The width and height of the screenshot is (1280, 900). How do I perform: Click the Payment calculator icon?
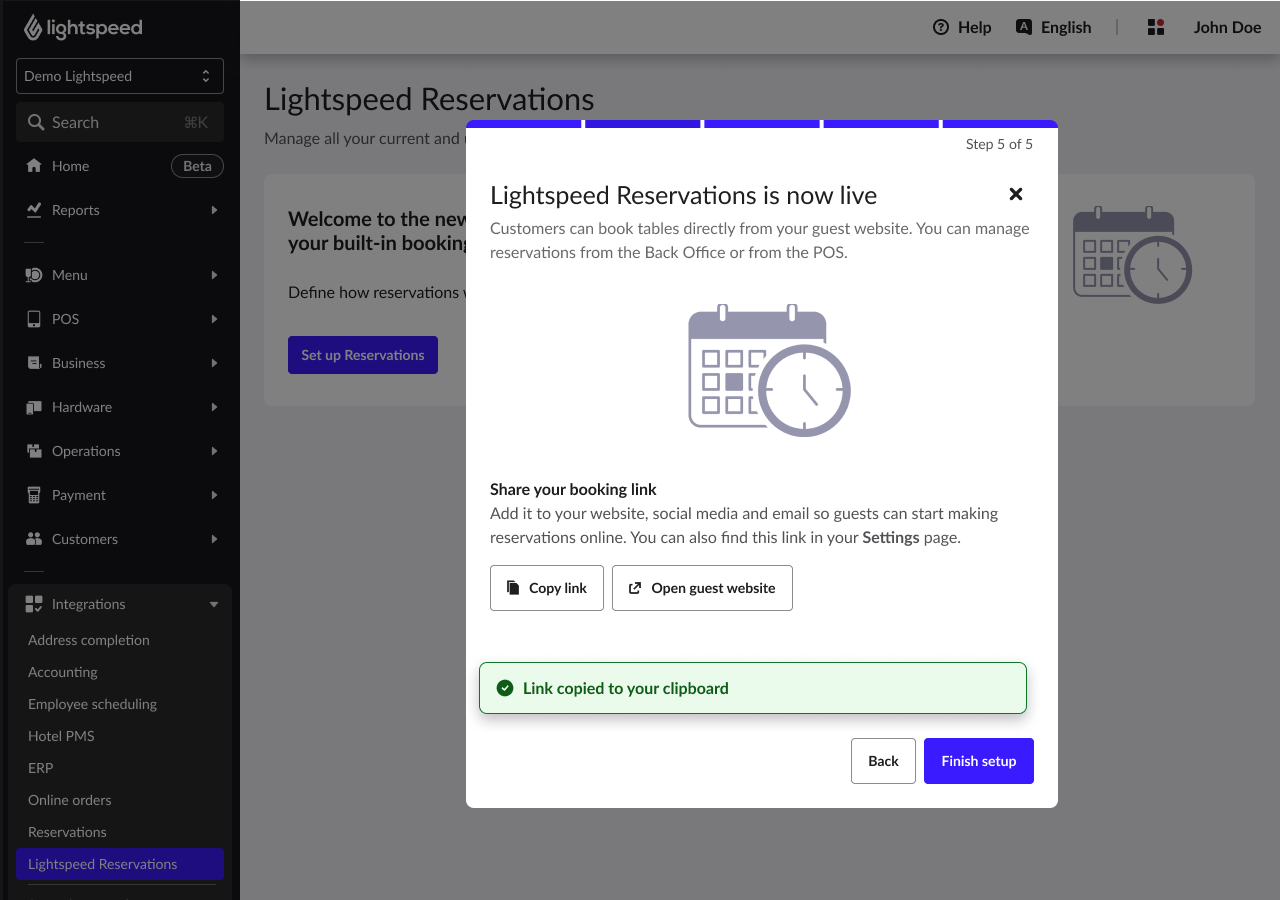pyautogui.click(x=34, y=495)
